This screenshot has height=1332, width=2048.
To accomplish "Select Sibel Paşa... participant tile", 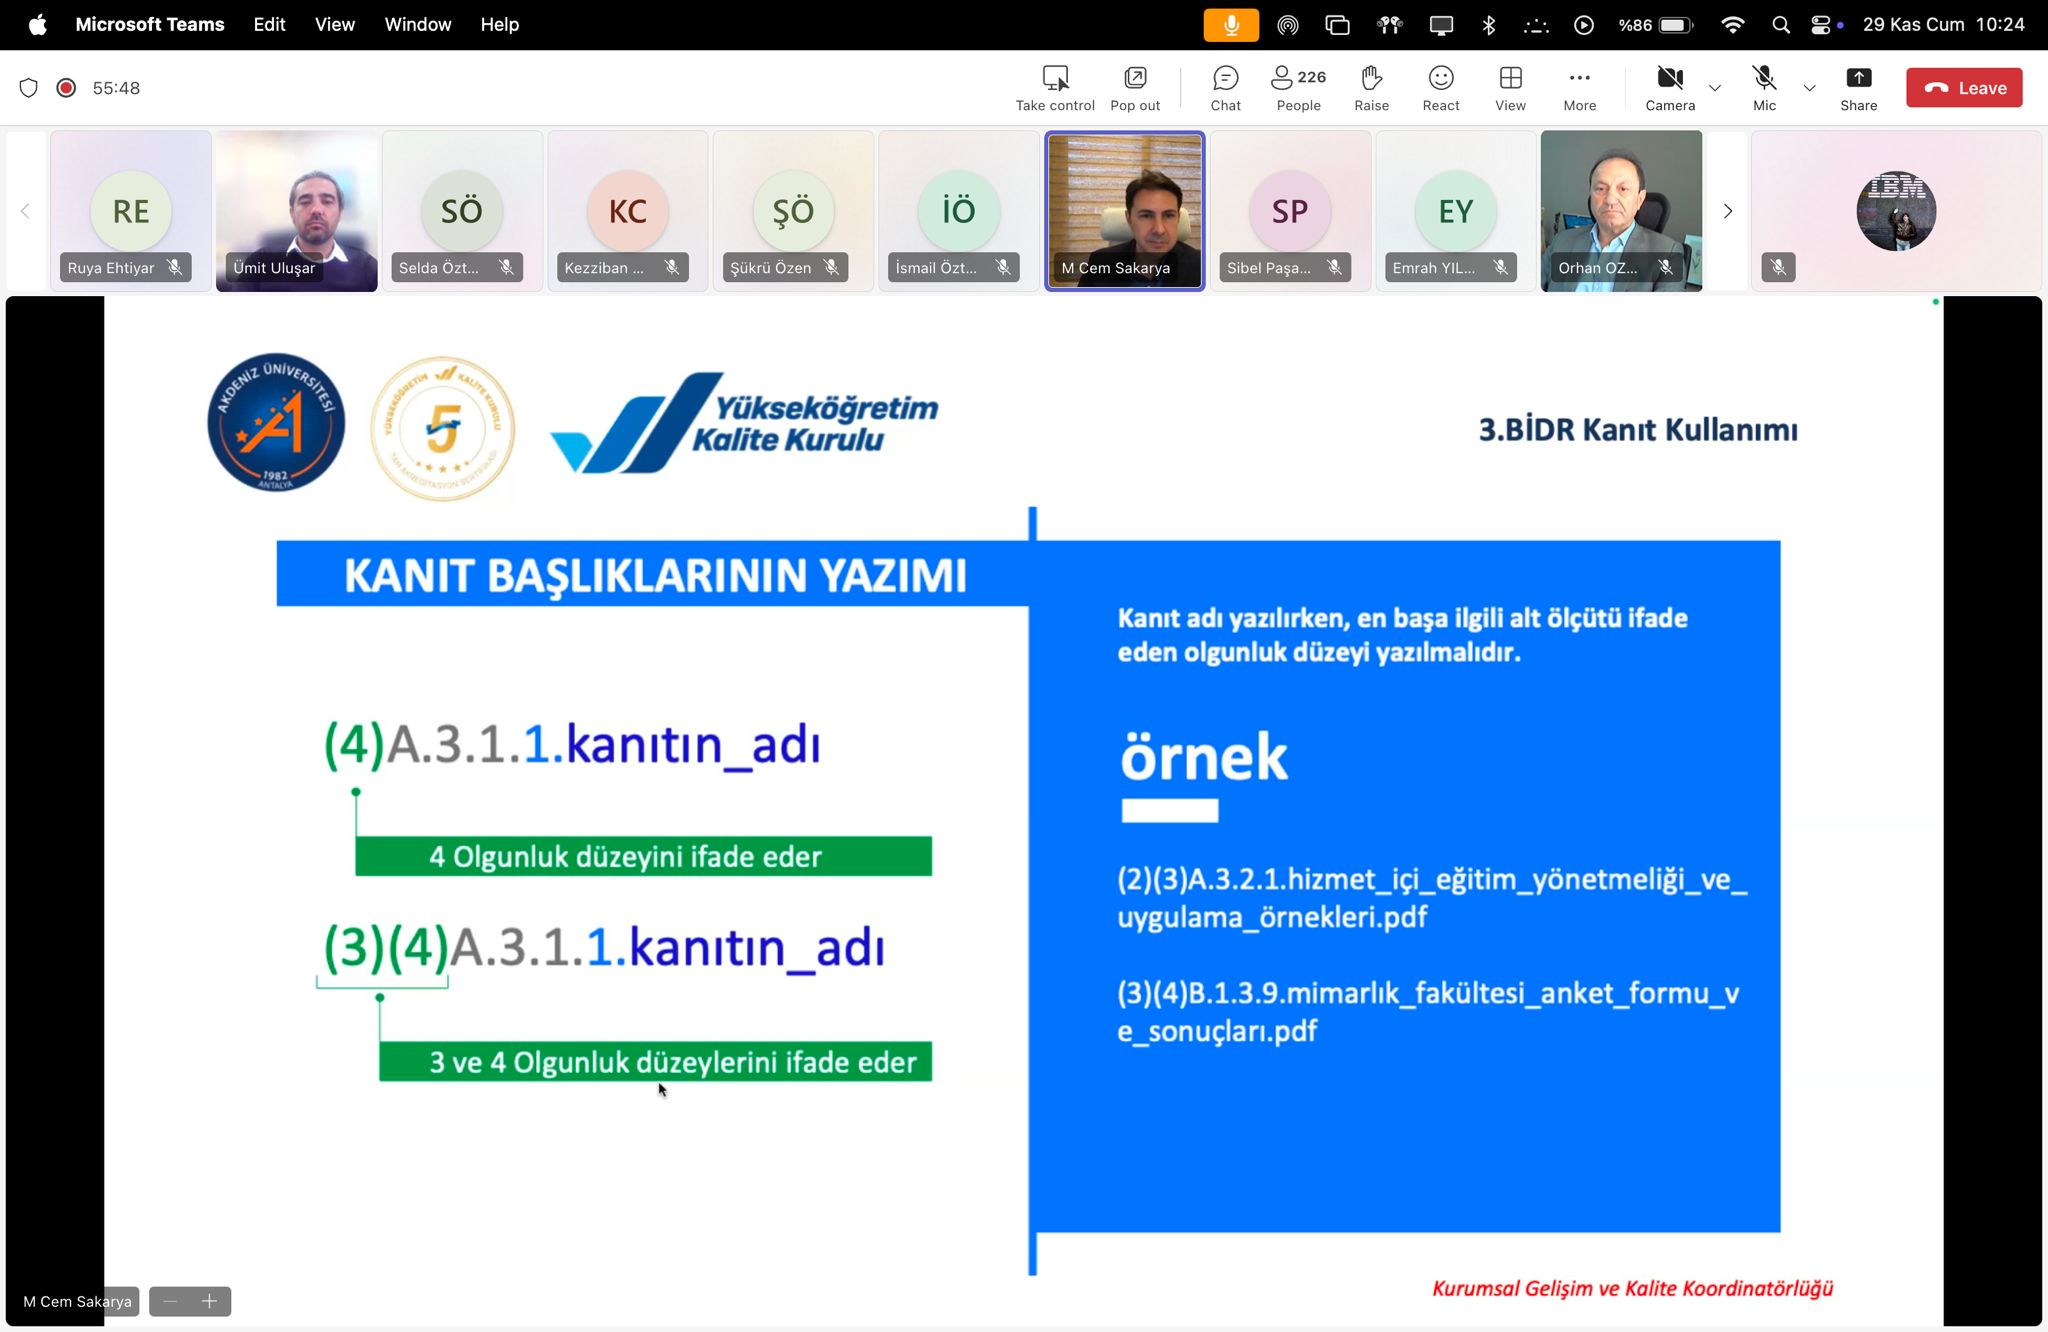I will click(1290, 211).
